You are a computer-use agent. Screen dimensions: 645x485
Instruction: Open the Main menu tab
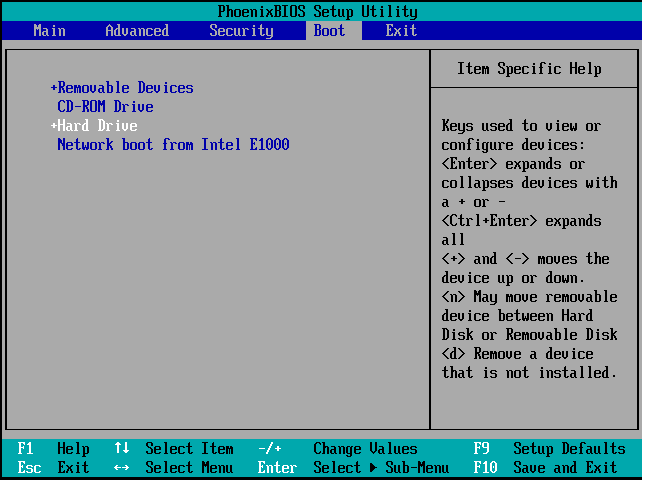pyautogui.click(x=49, y=31)
